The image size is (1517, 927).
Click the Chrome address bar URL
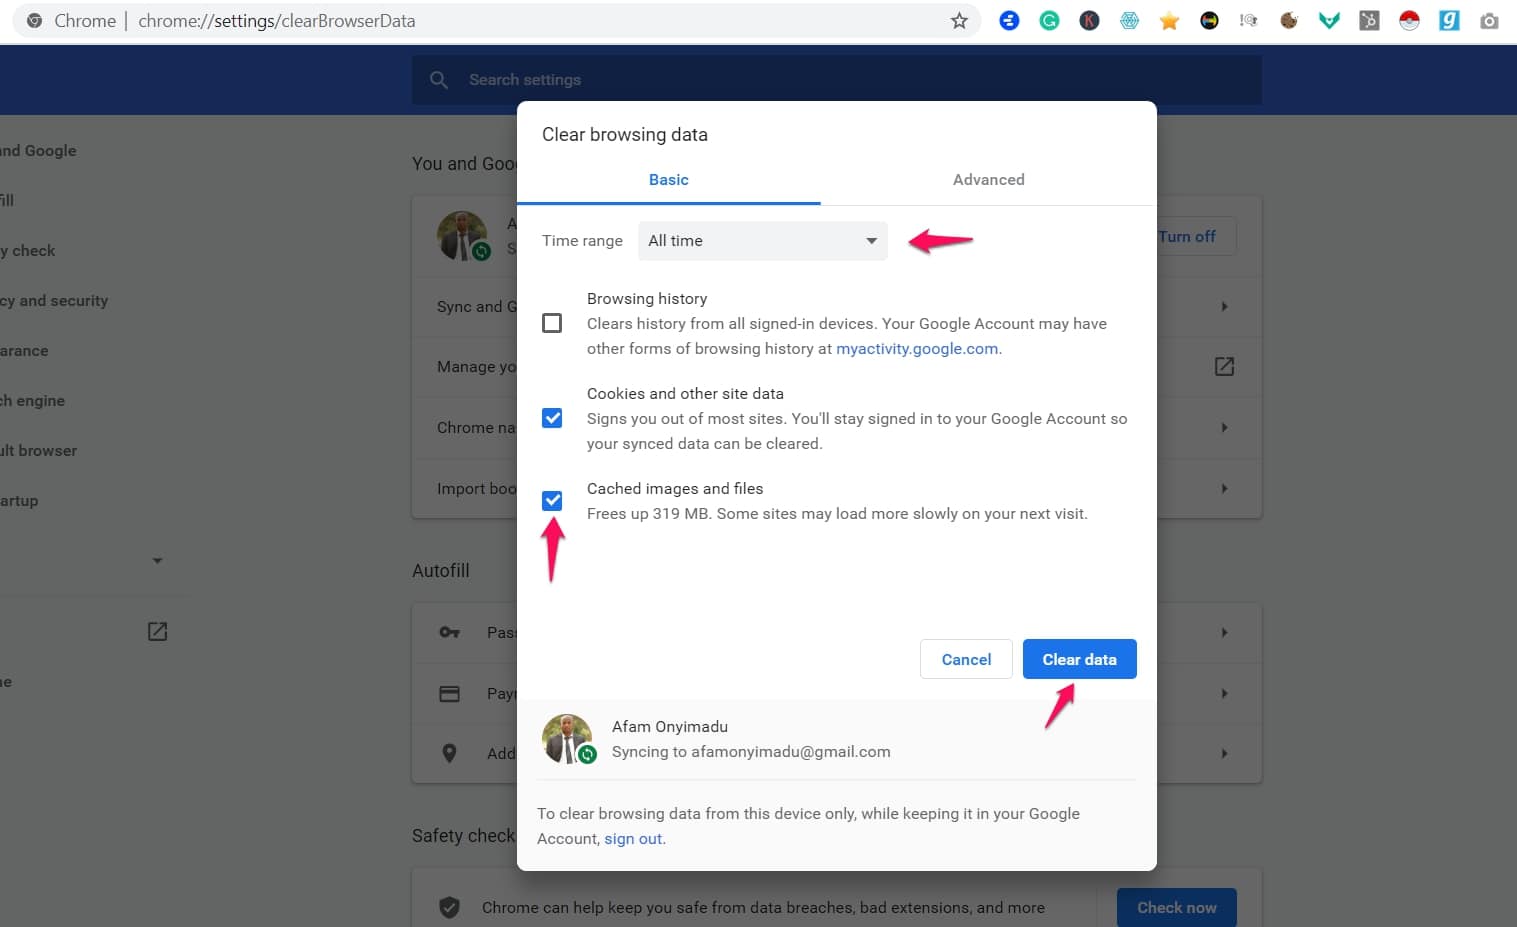[276, 21]
